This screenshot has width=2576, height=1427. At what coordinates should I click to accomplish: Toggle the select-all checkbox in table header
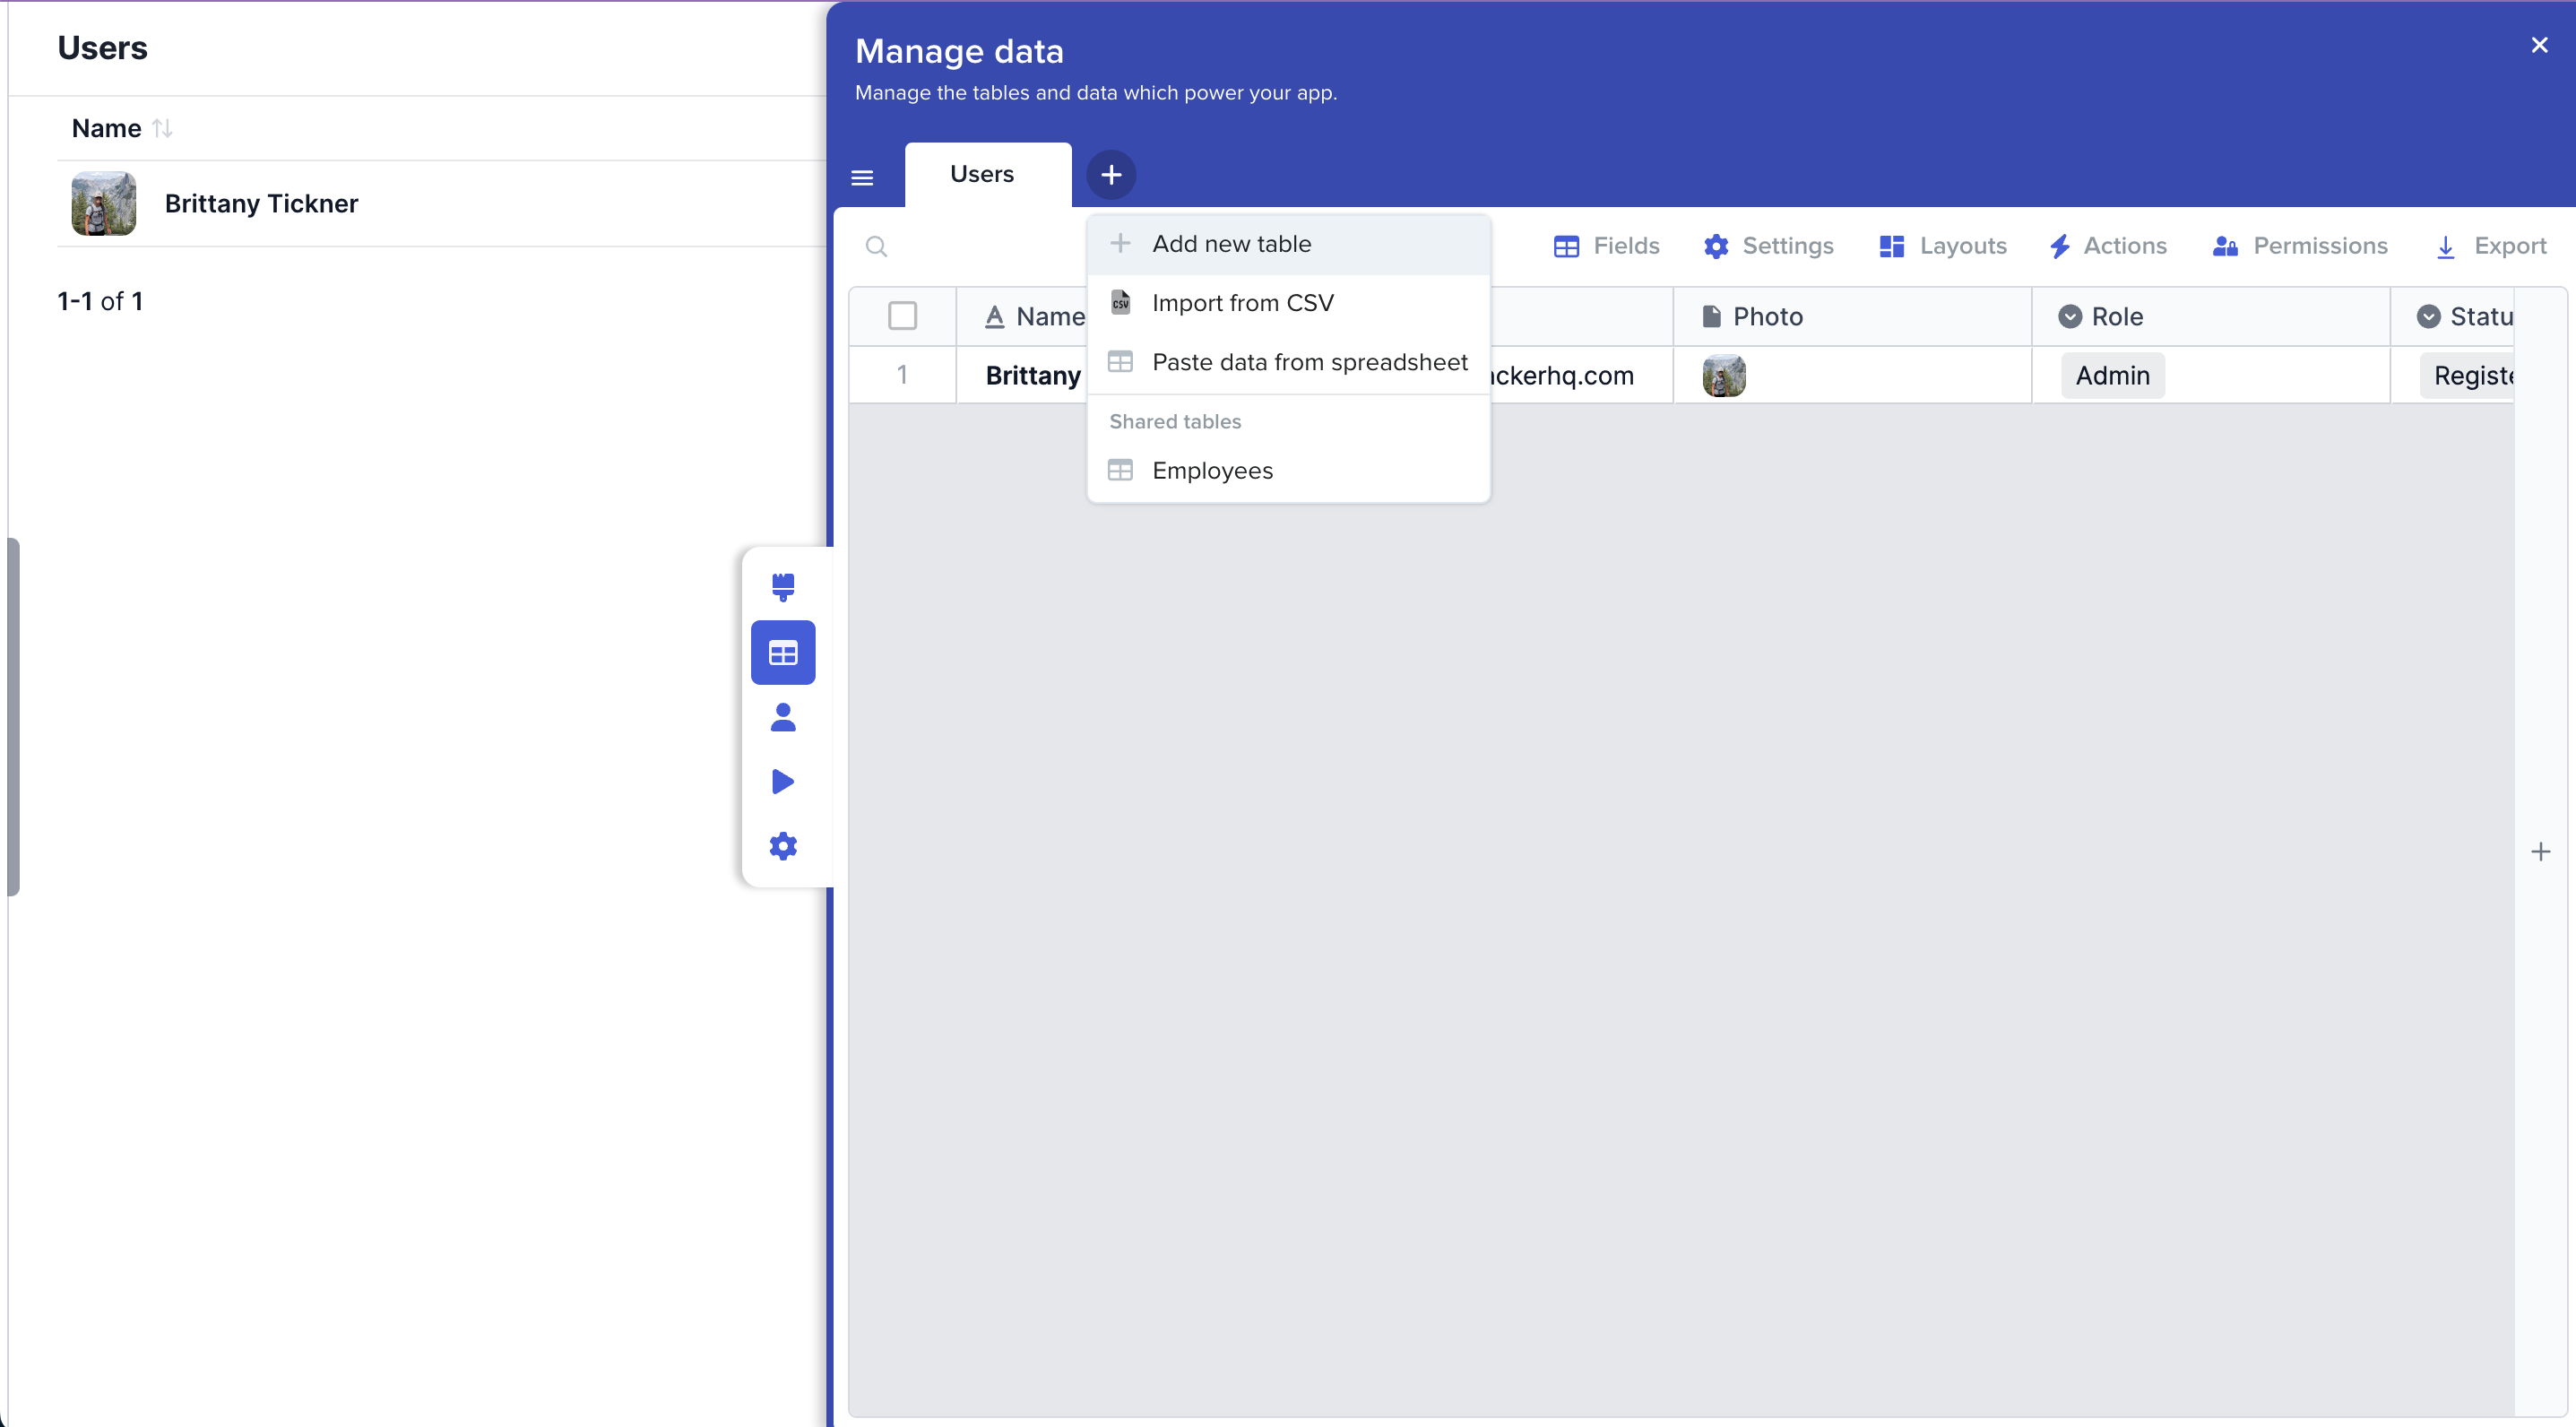click(902, 316)
